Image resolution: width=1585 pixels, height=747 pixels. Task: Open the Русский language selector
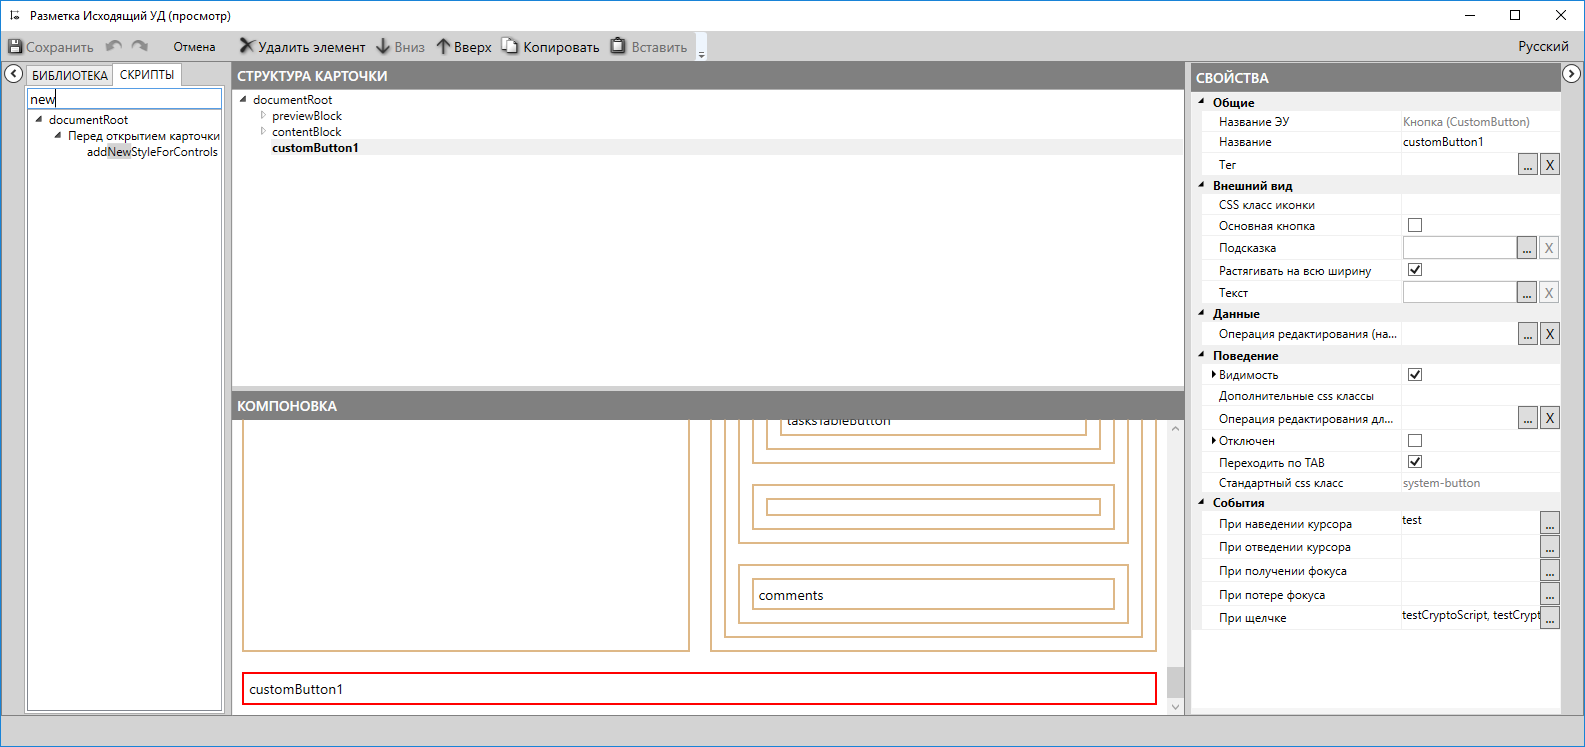pyautogui.click(x=1543, y=47)
